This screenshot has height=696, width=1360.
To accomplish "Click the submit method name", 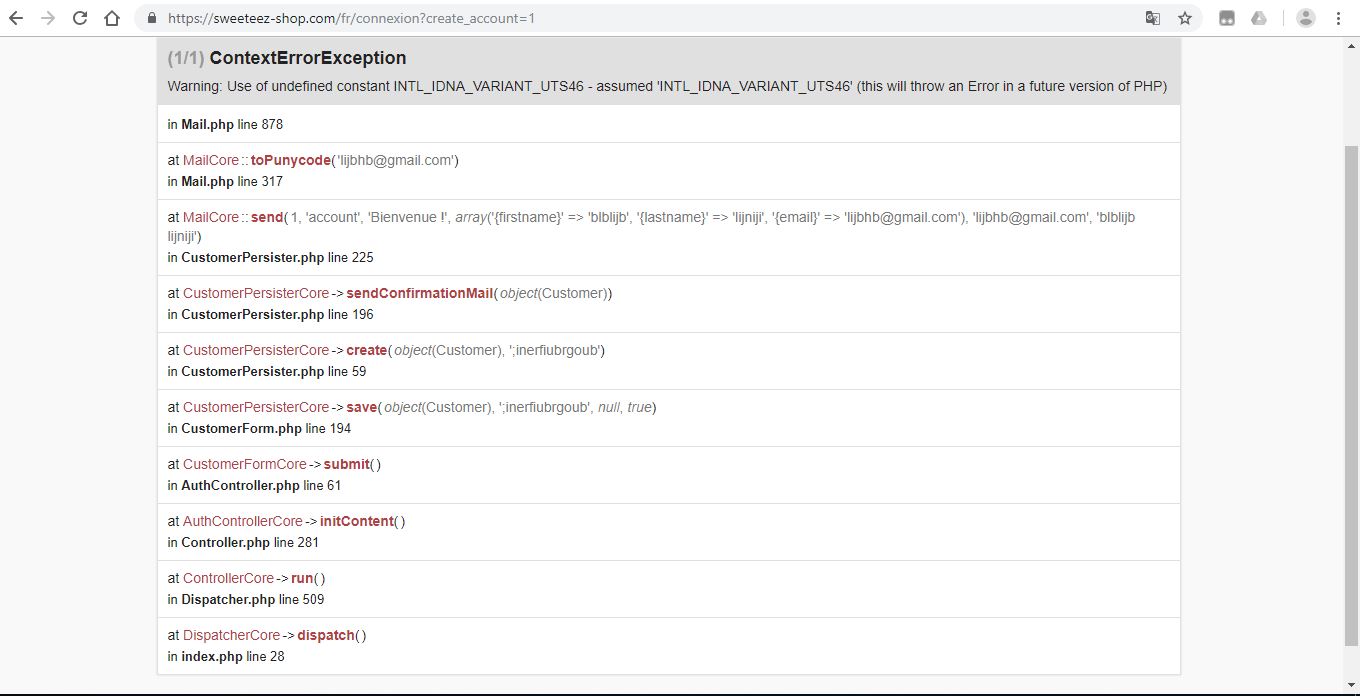I will tap(347, 464).
